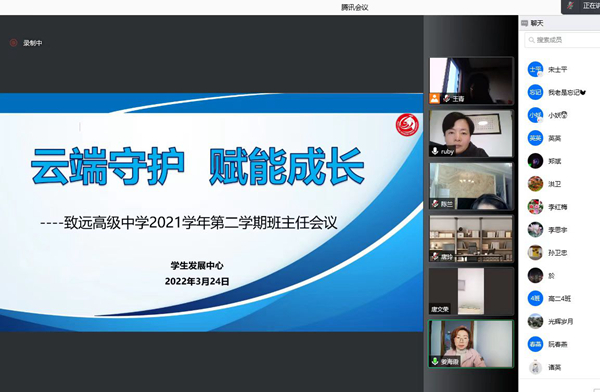Viewport: 600px width, 392px height.
Task: Click the speaking status pill at top right
Action: tap(581, 7)
